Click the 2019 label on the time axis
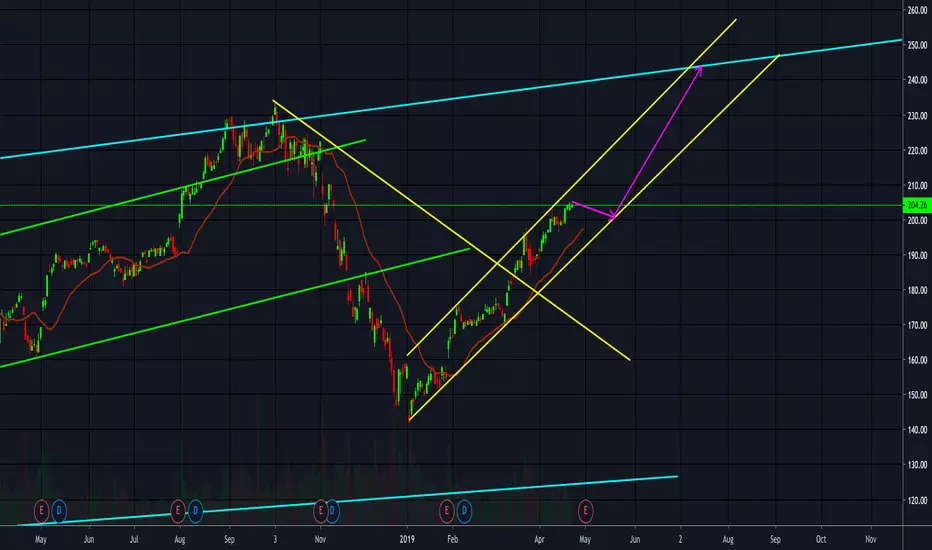932x550 pixels. pos(407,539)
